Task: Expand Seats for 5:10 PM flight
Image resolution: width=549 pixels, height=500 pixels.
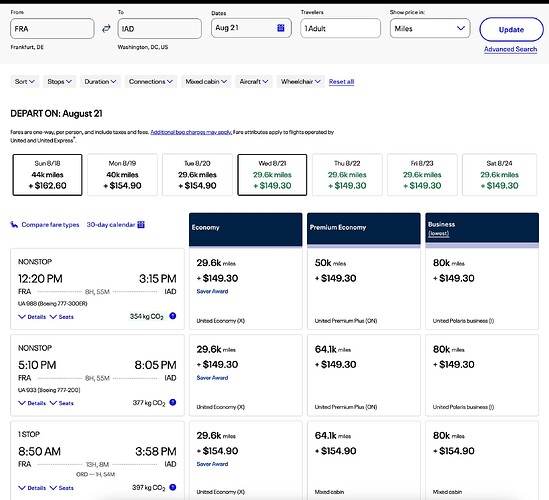Action: (62, 403)
